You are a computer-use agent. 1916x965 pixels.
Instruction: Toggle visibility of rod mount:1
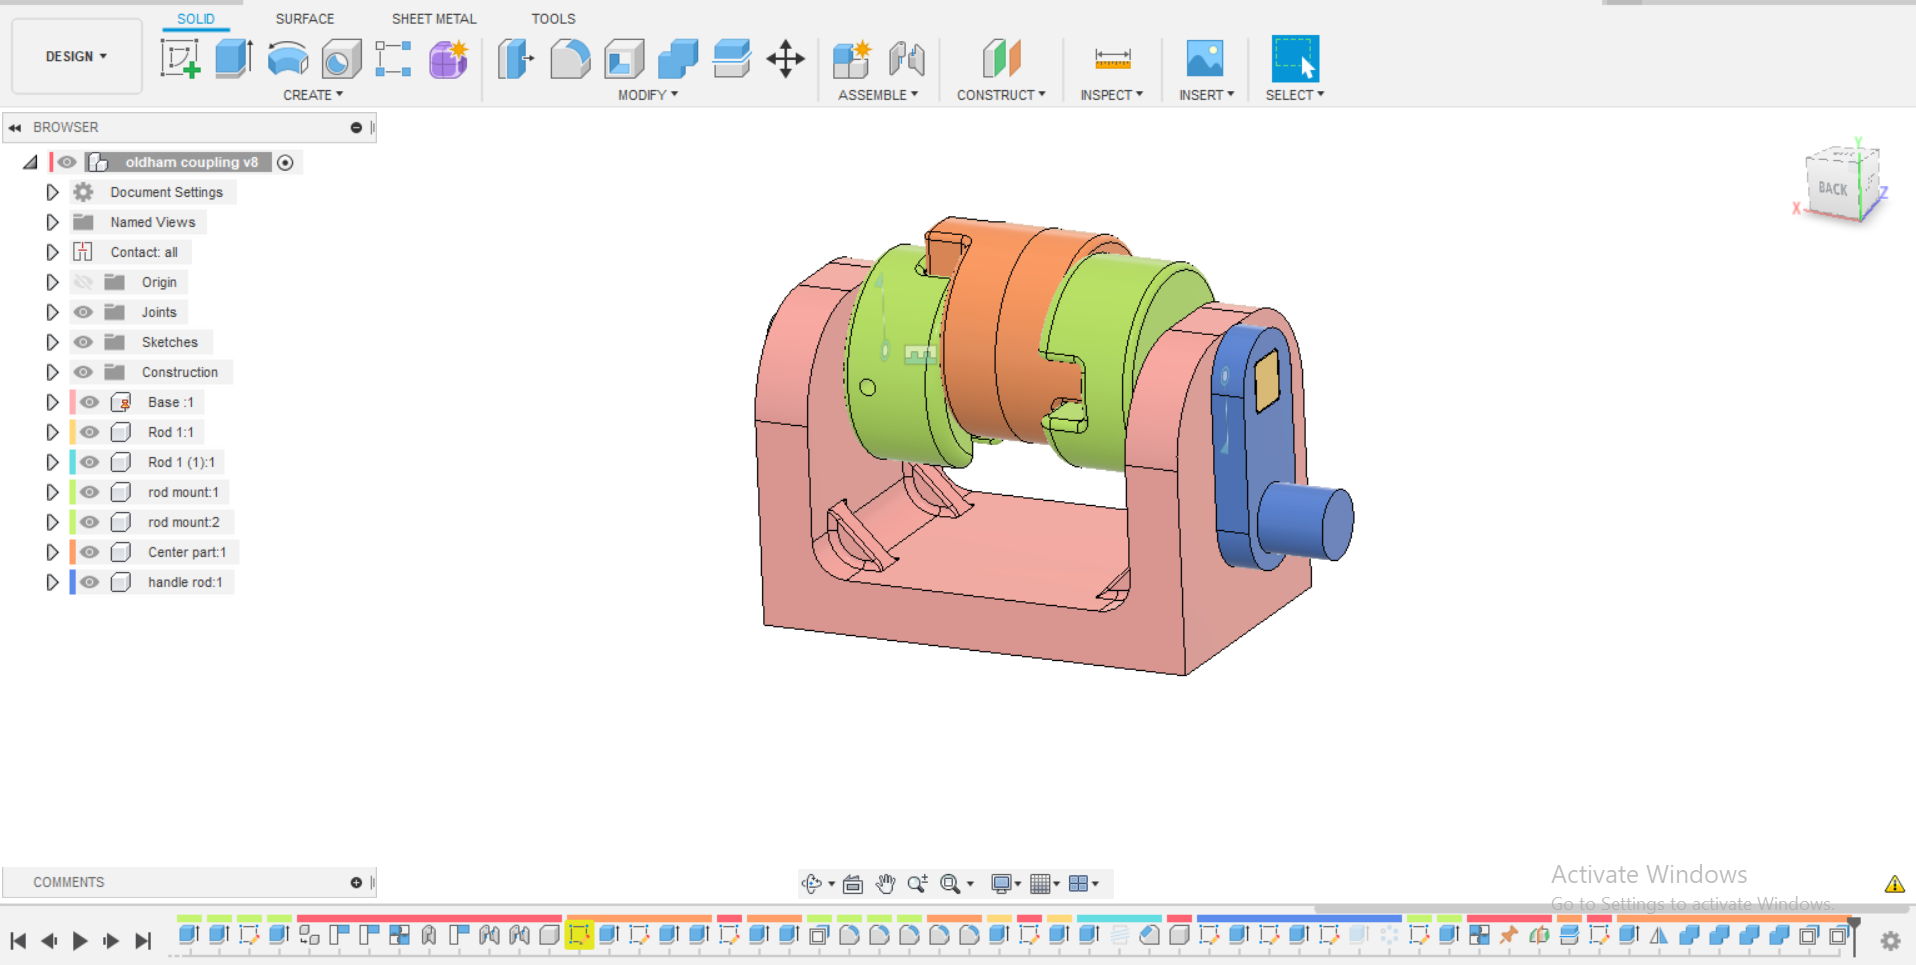click(89, 492)
